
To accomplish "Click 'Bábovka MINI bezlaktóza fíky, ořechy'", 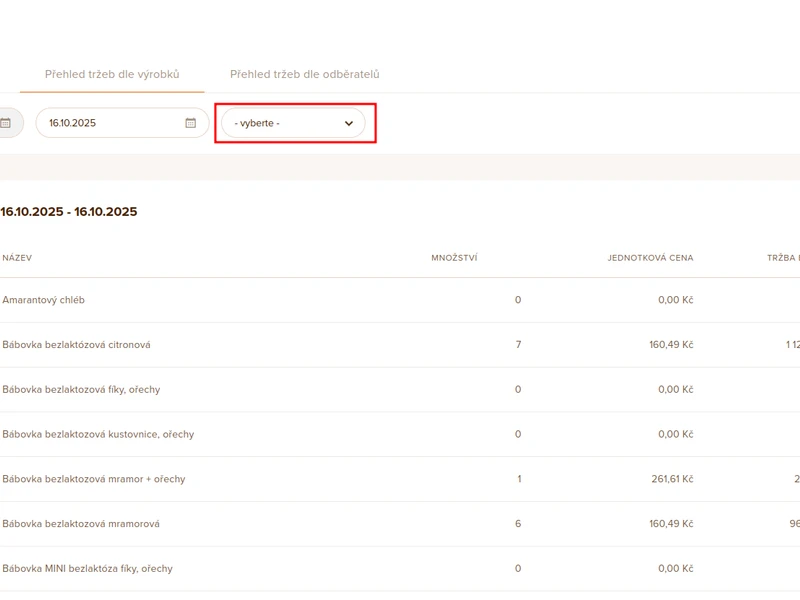I will [x=87, y=569].
